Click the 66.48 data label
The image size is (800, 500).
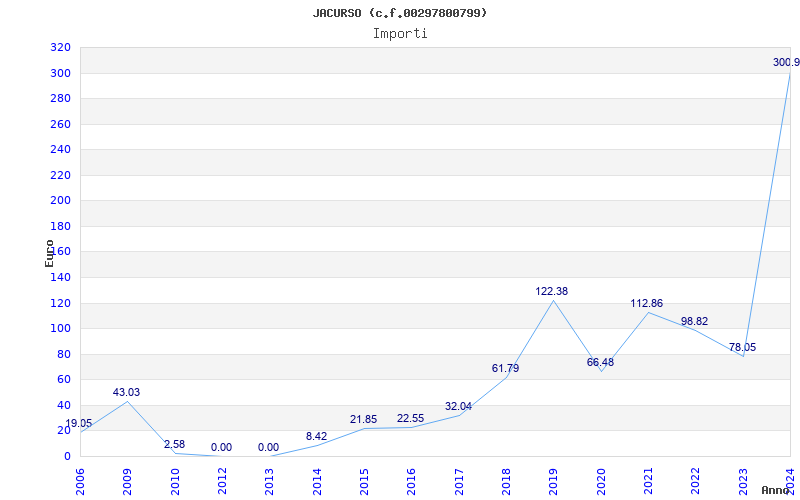coord(600,362)
